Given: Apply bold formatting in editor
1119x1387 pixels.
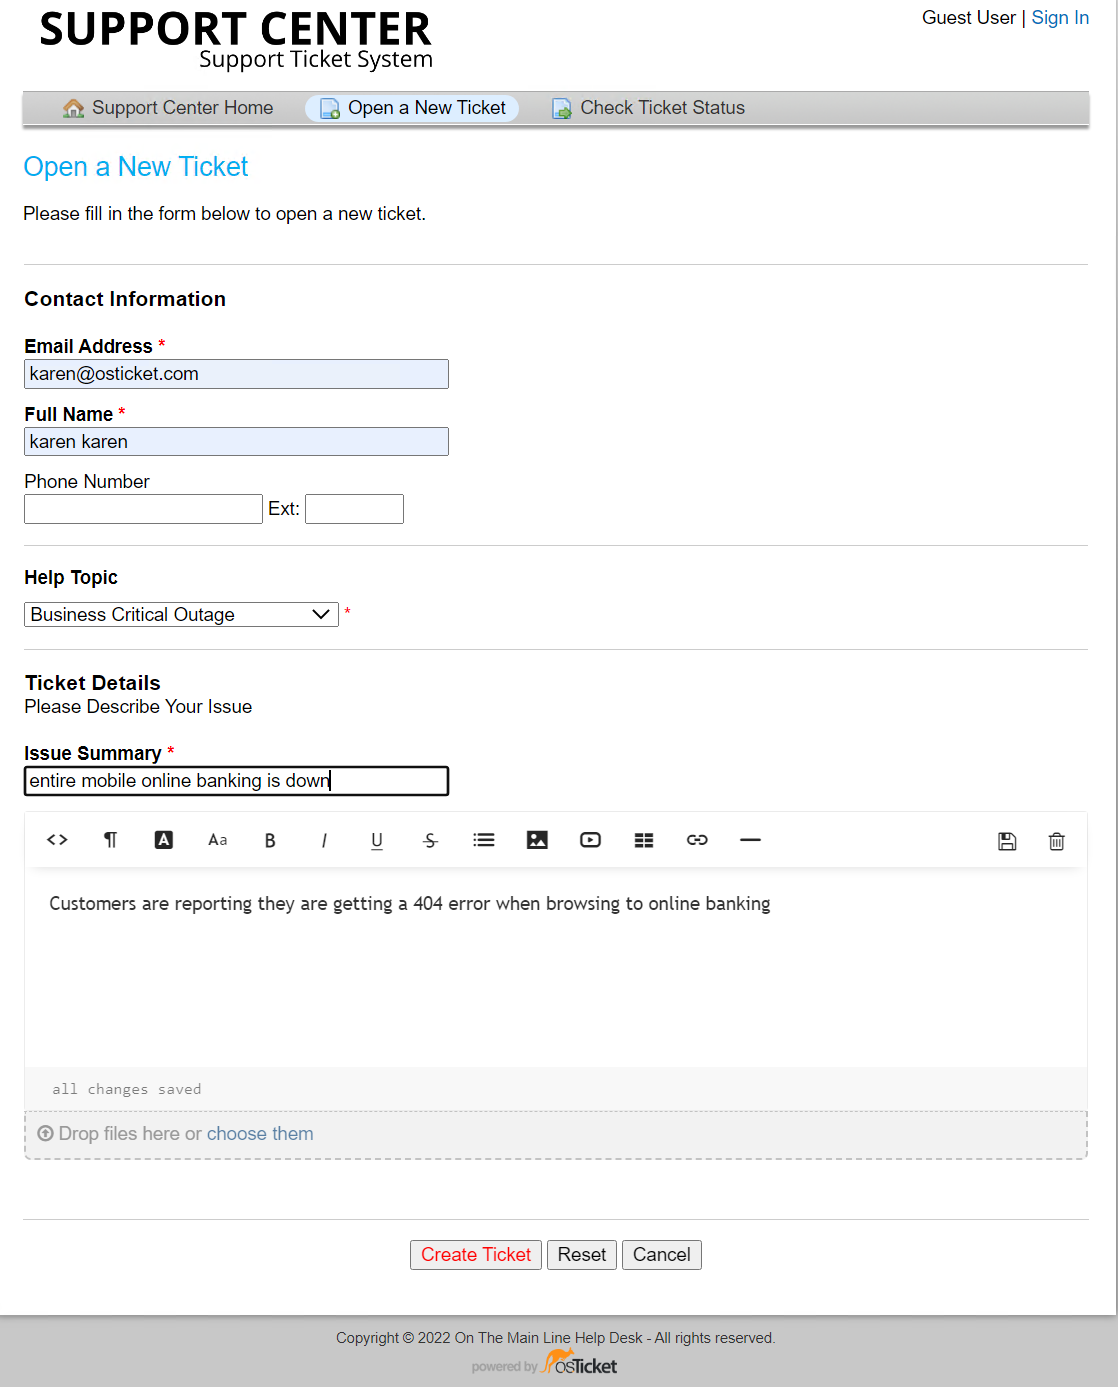Looking at the screenshot, I should pos(270,840).
